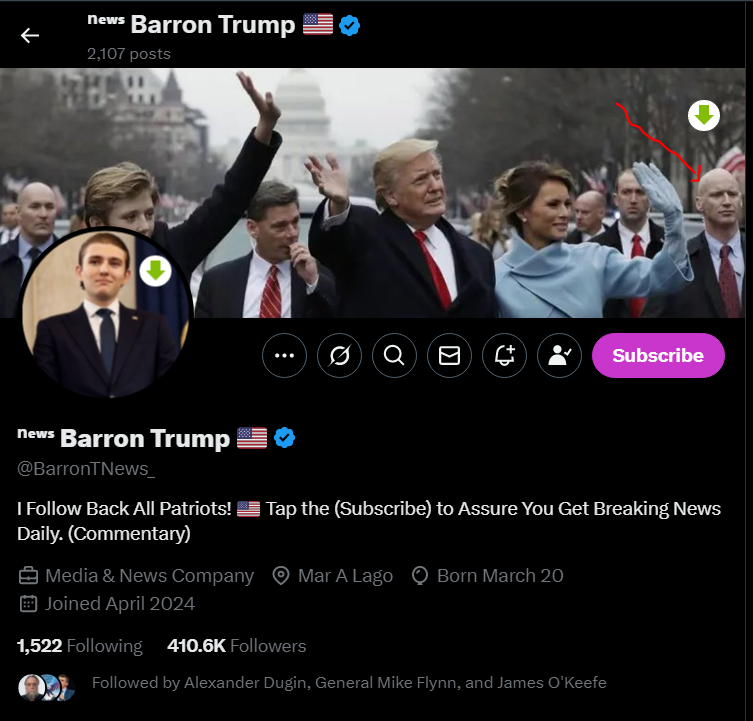View followers you know: Alexander Dugin link

[248, 683]
